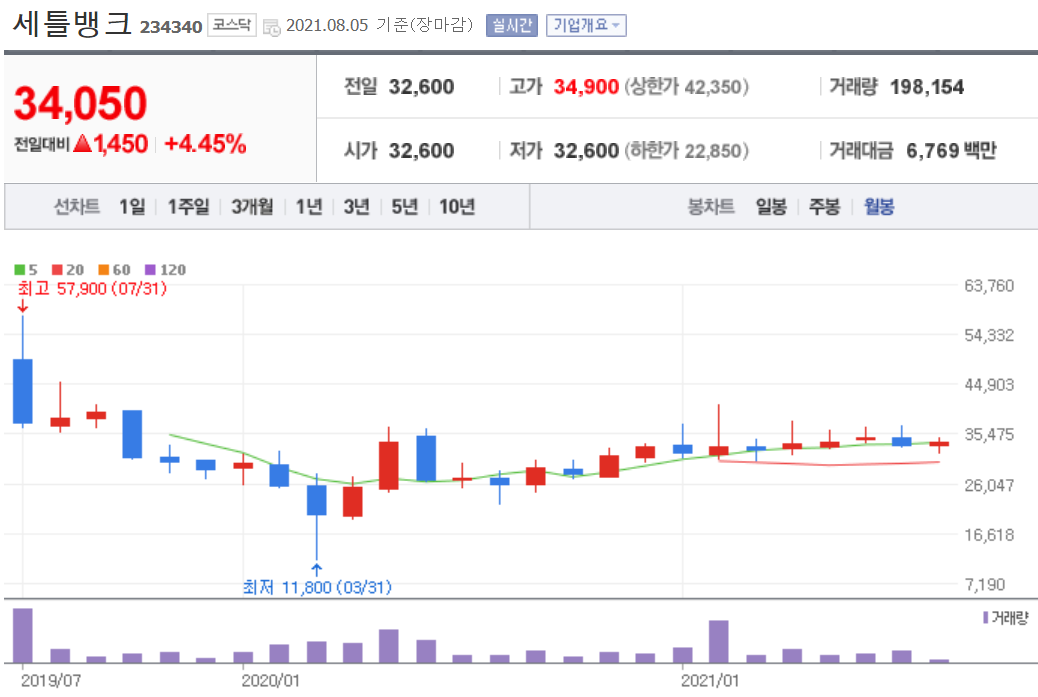Image resolution: width=1038 pixels, height=697 pixels.
Task: Click the 35,475 price axis label
Action: tap(989, 435)
